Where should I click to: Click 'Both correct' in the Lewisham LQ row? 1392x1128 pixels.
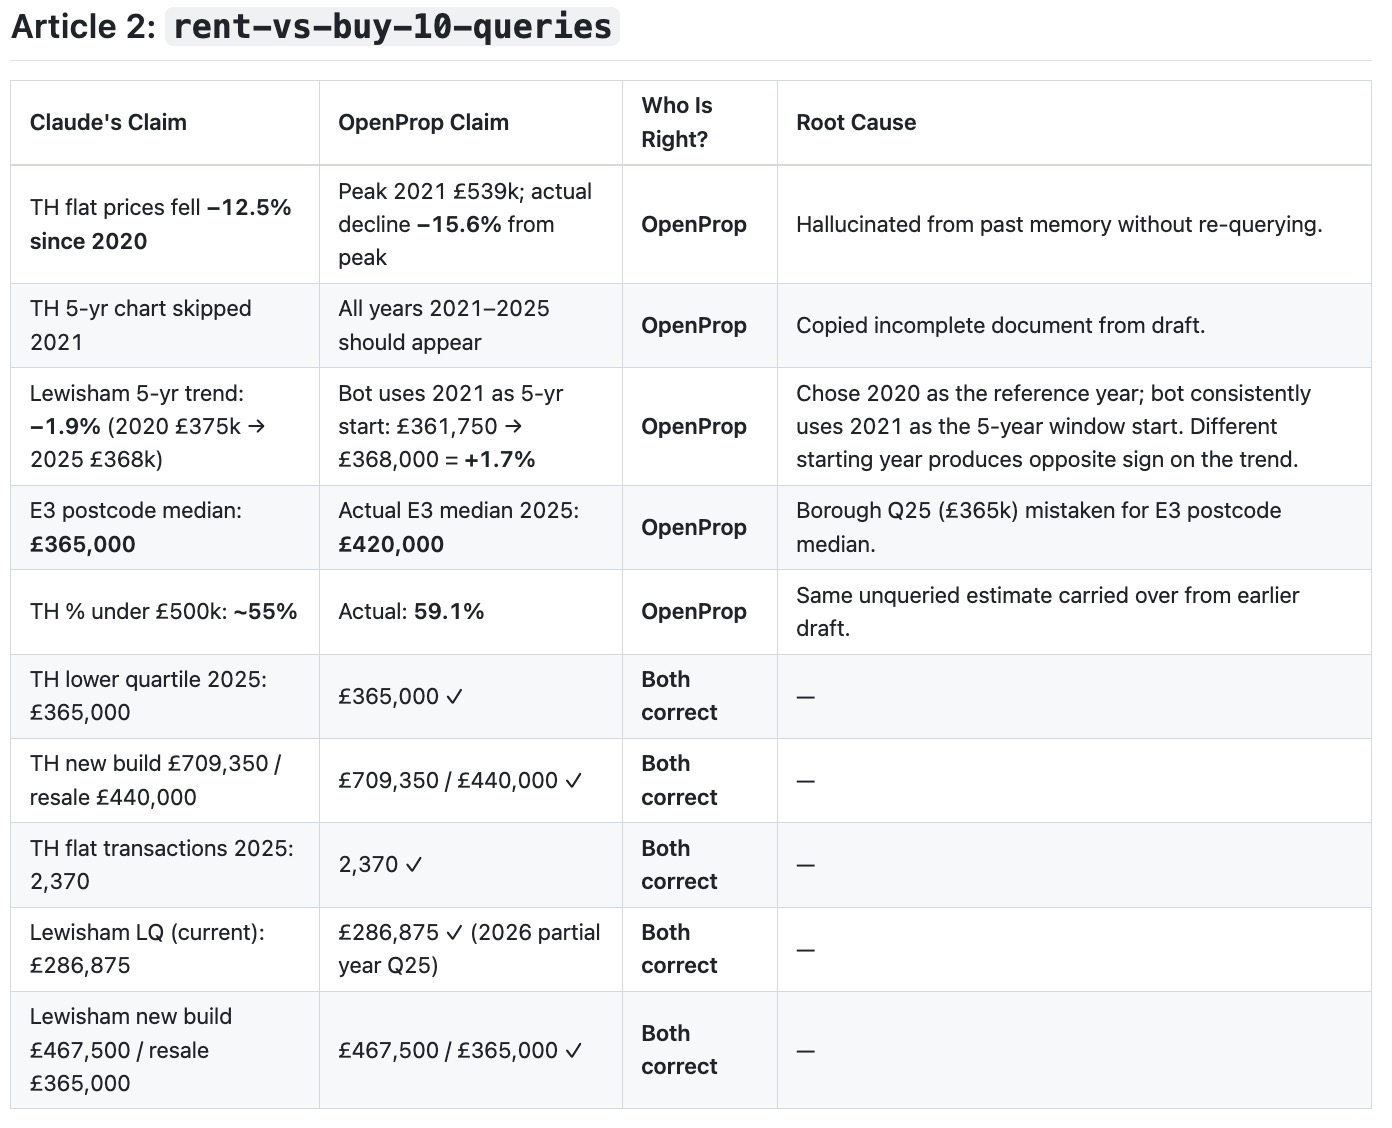point(679,948)
